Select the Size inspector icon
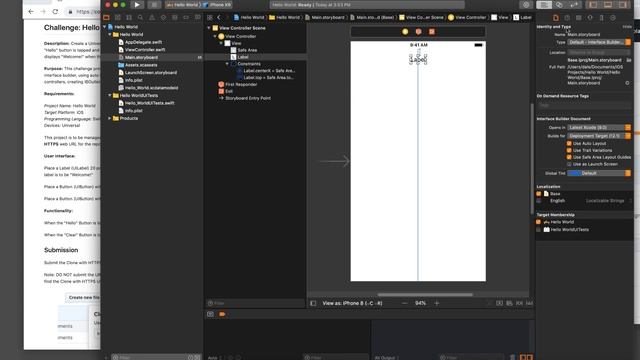Viewport: 640px width, 360px height. click(601, 18)
